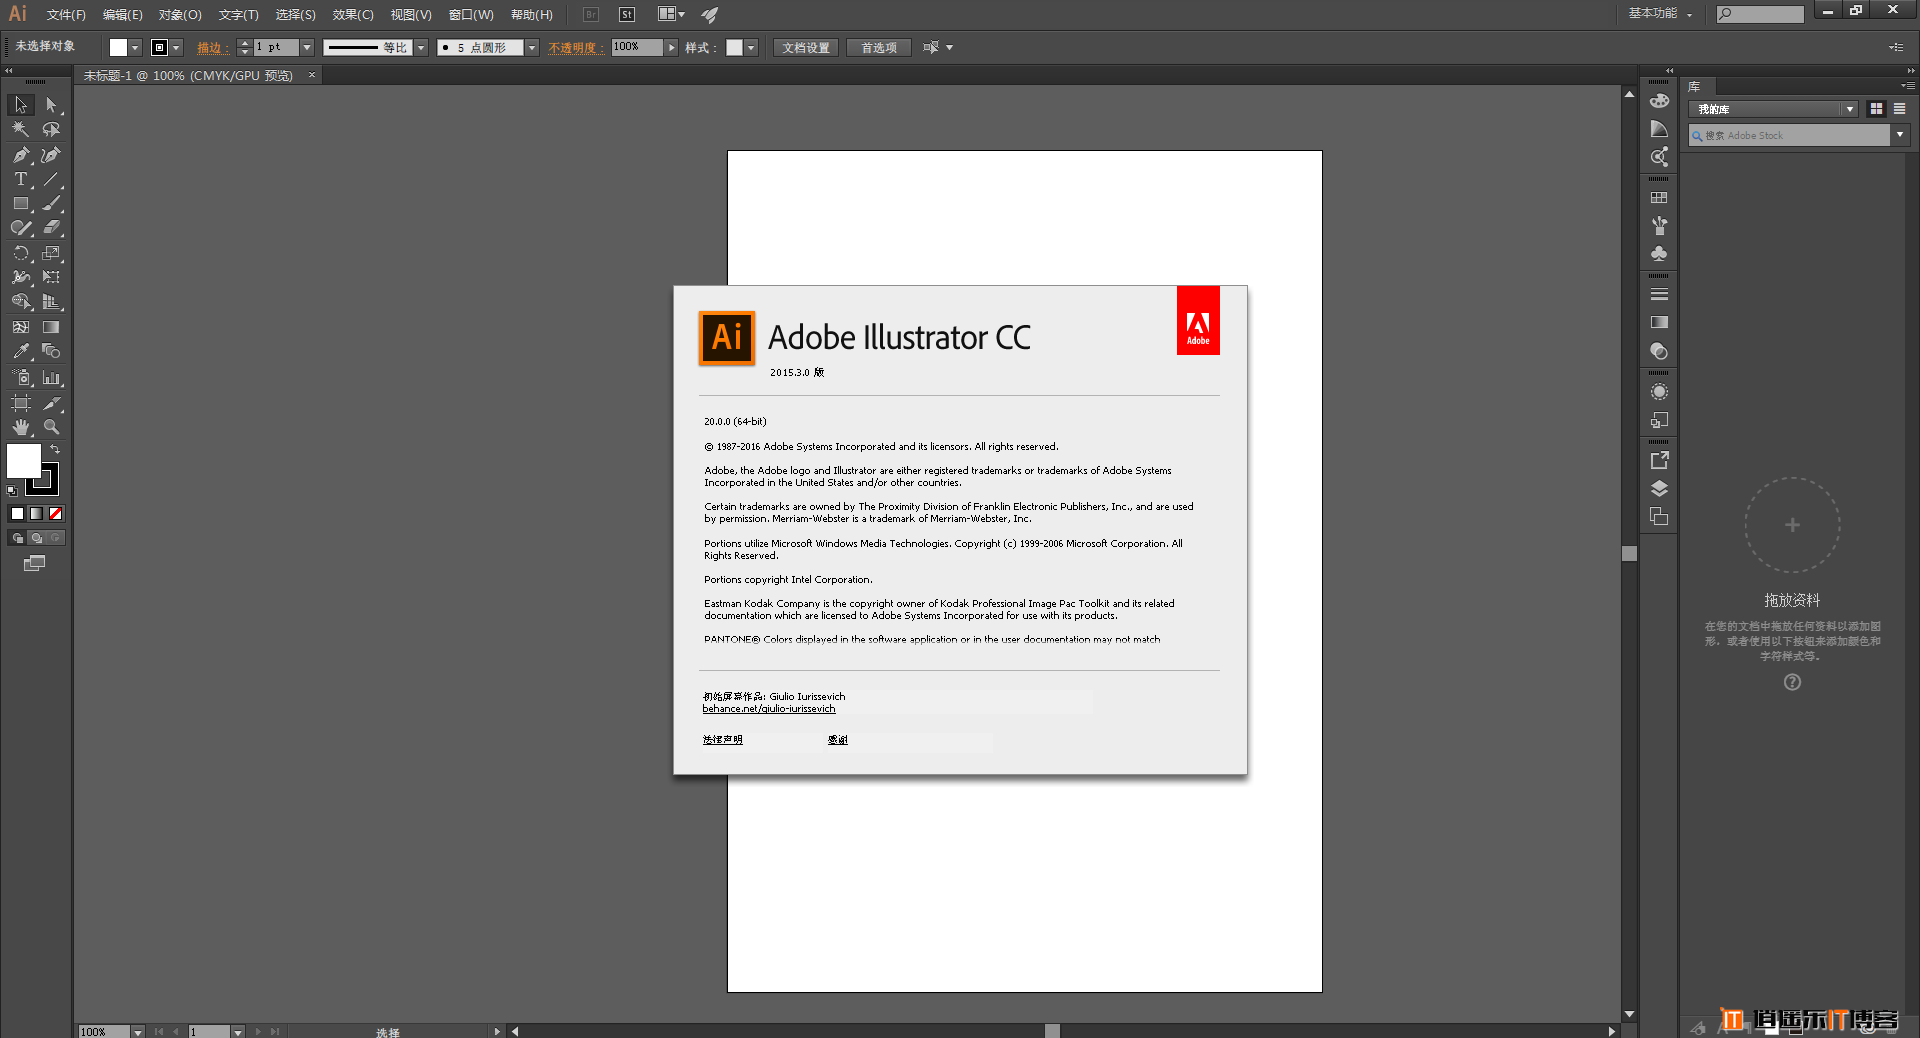Screen dimensions: 1920x1038
Task: Reset to default fill and stroke
Action: coord(12,491)
